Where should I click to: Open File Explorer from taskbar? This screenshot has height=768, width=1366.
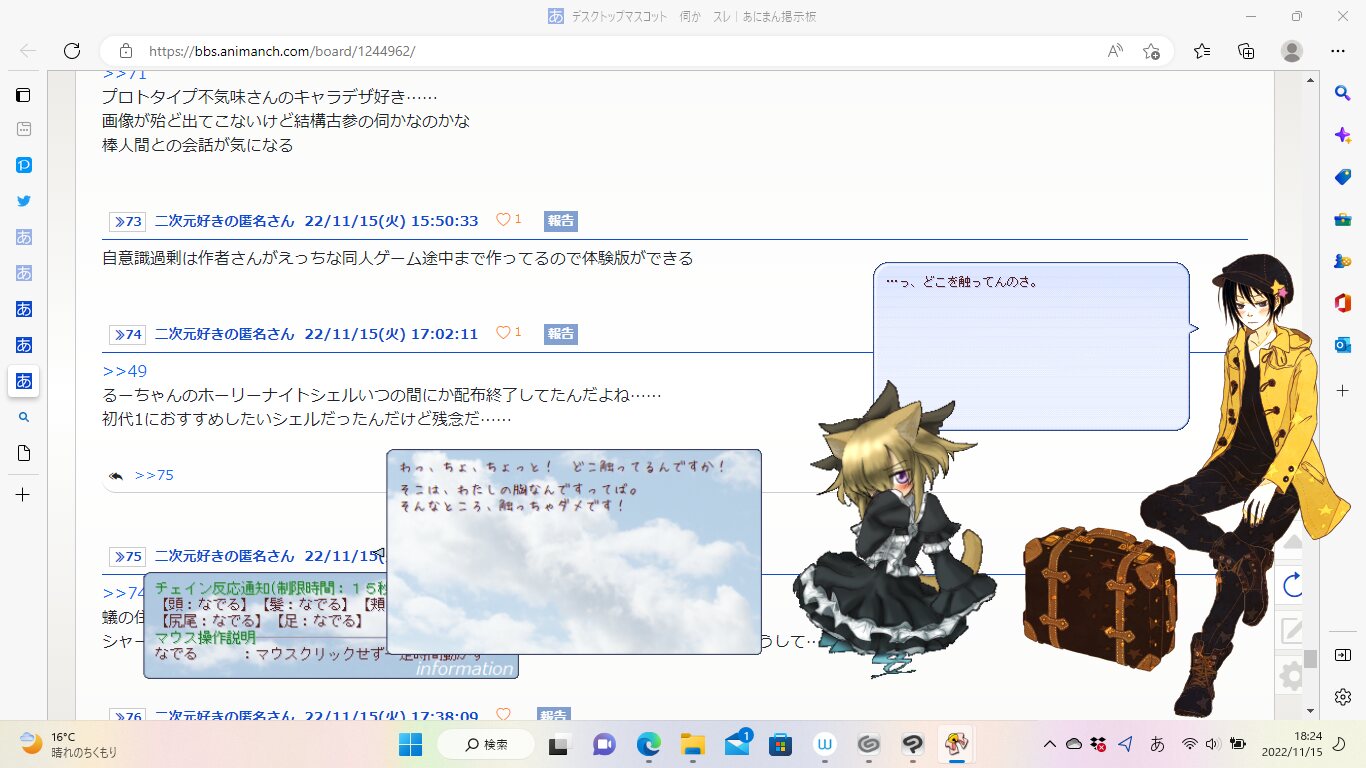click(x=693, y=744)
